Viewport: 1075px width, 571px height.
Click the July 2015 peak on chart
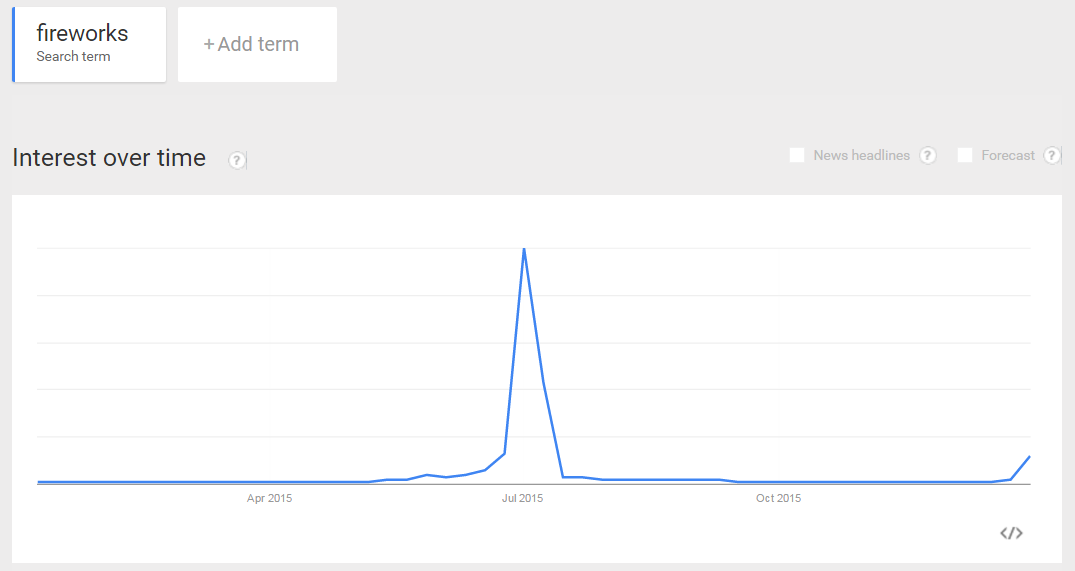pyautogui.click(x=524, y=249)
